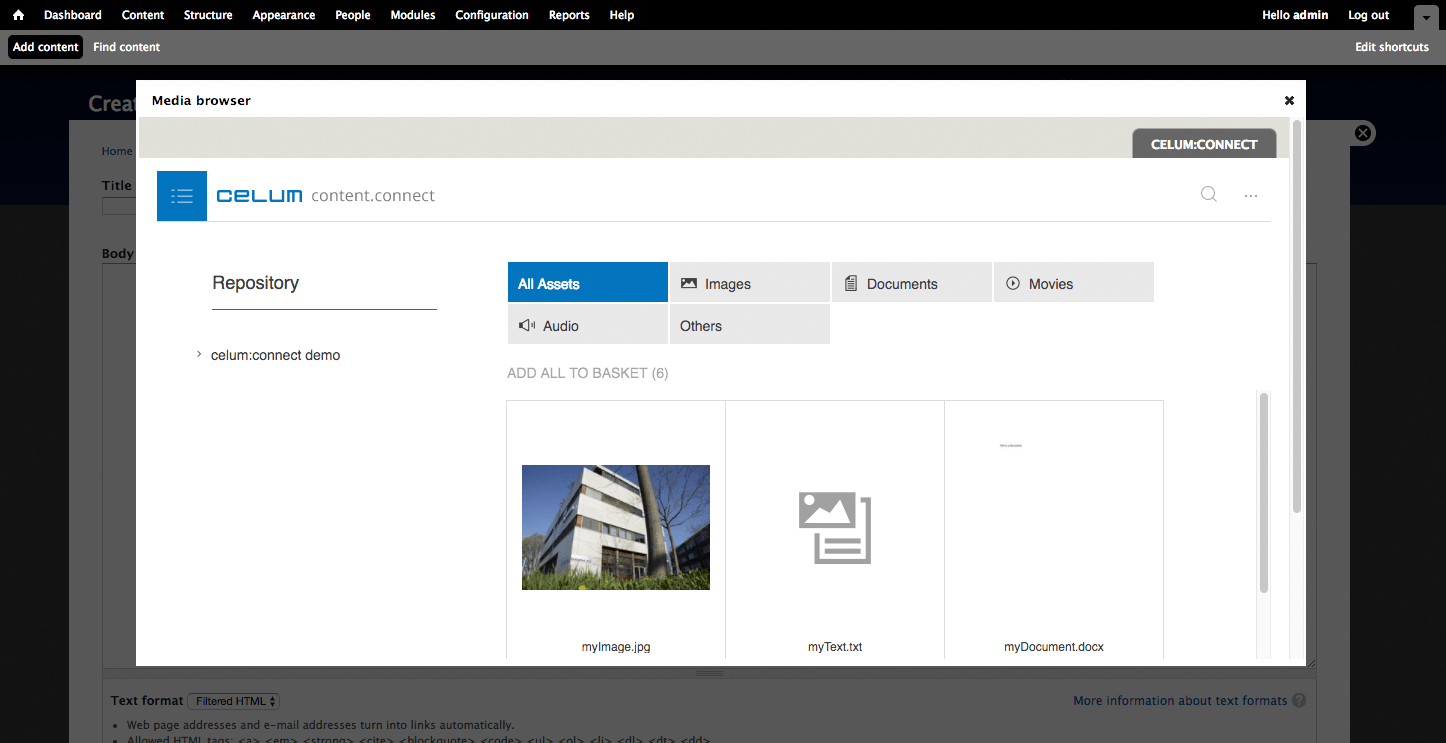Open the Structure admin menu
1446x743 pixels.
(x=208, y=15)
